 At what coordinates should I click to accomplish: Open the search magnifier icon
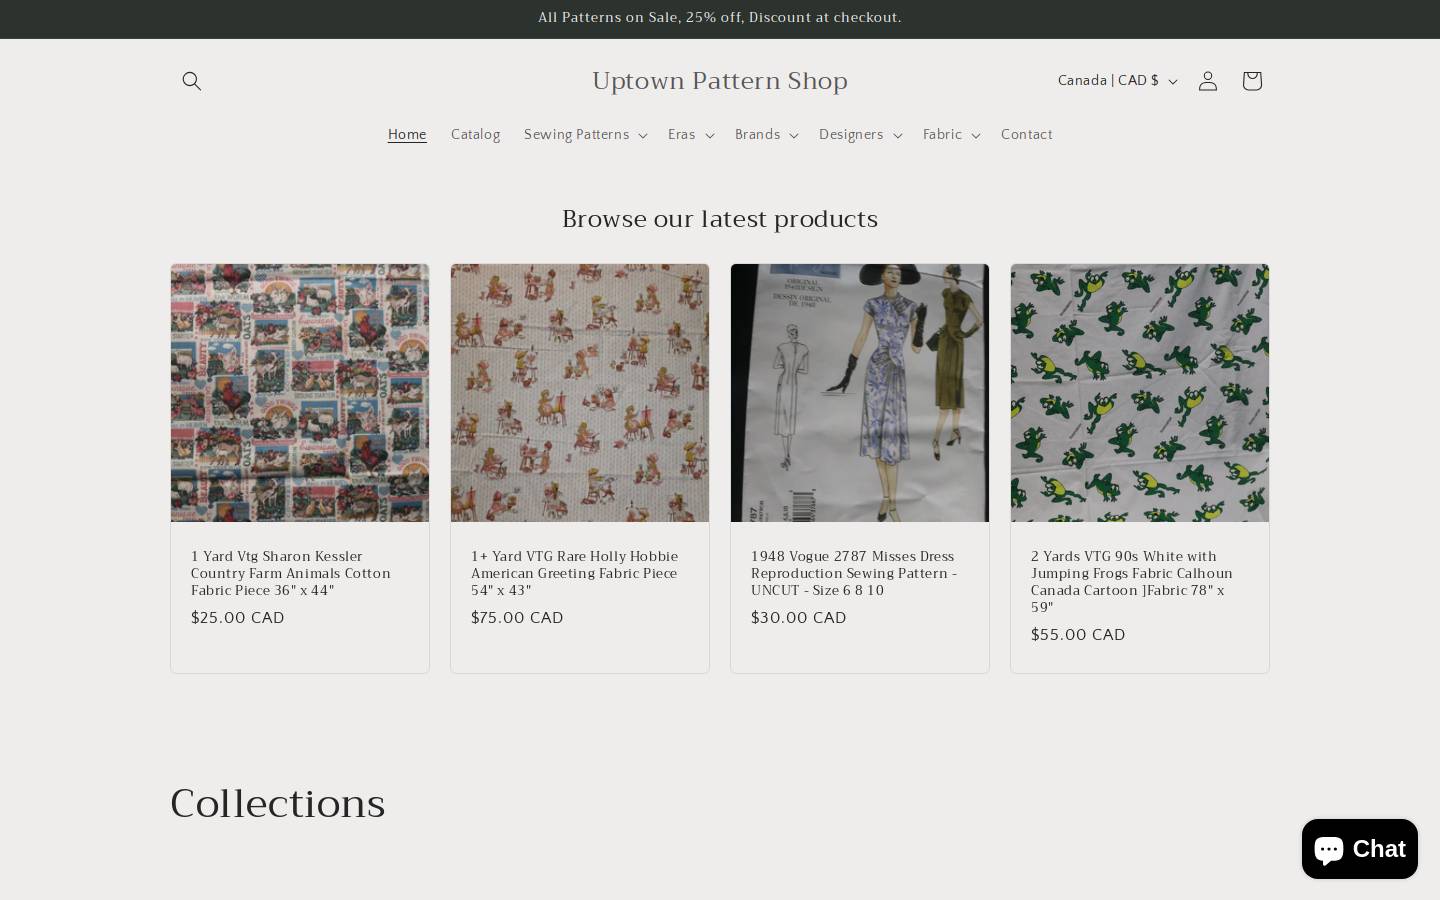(192, 81)
